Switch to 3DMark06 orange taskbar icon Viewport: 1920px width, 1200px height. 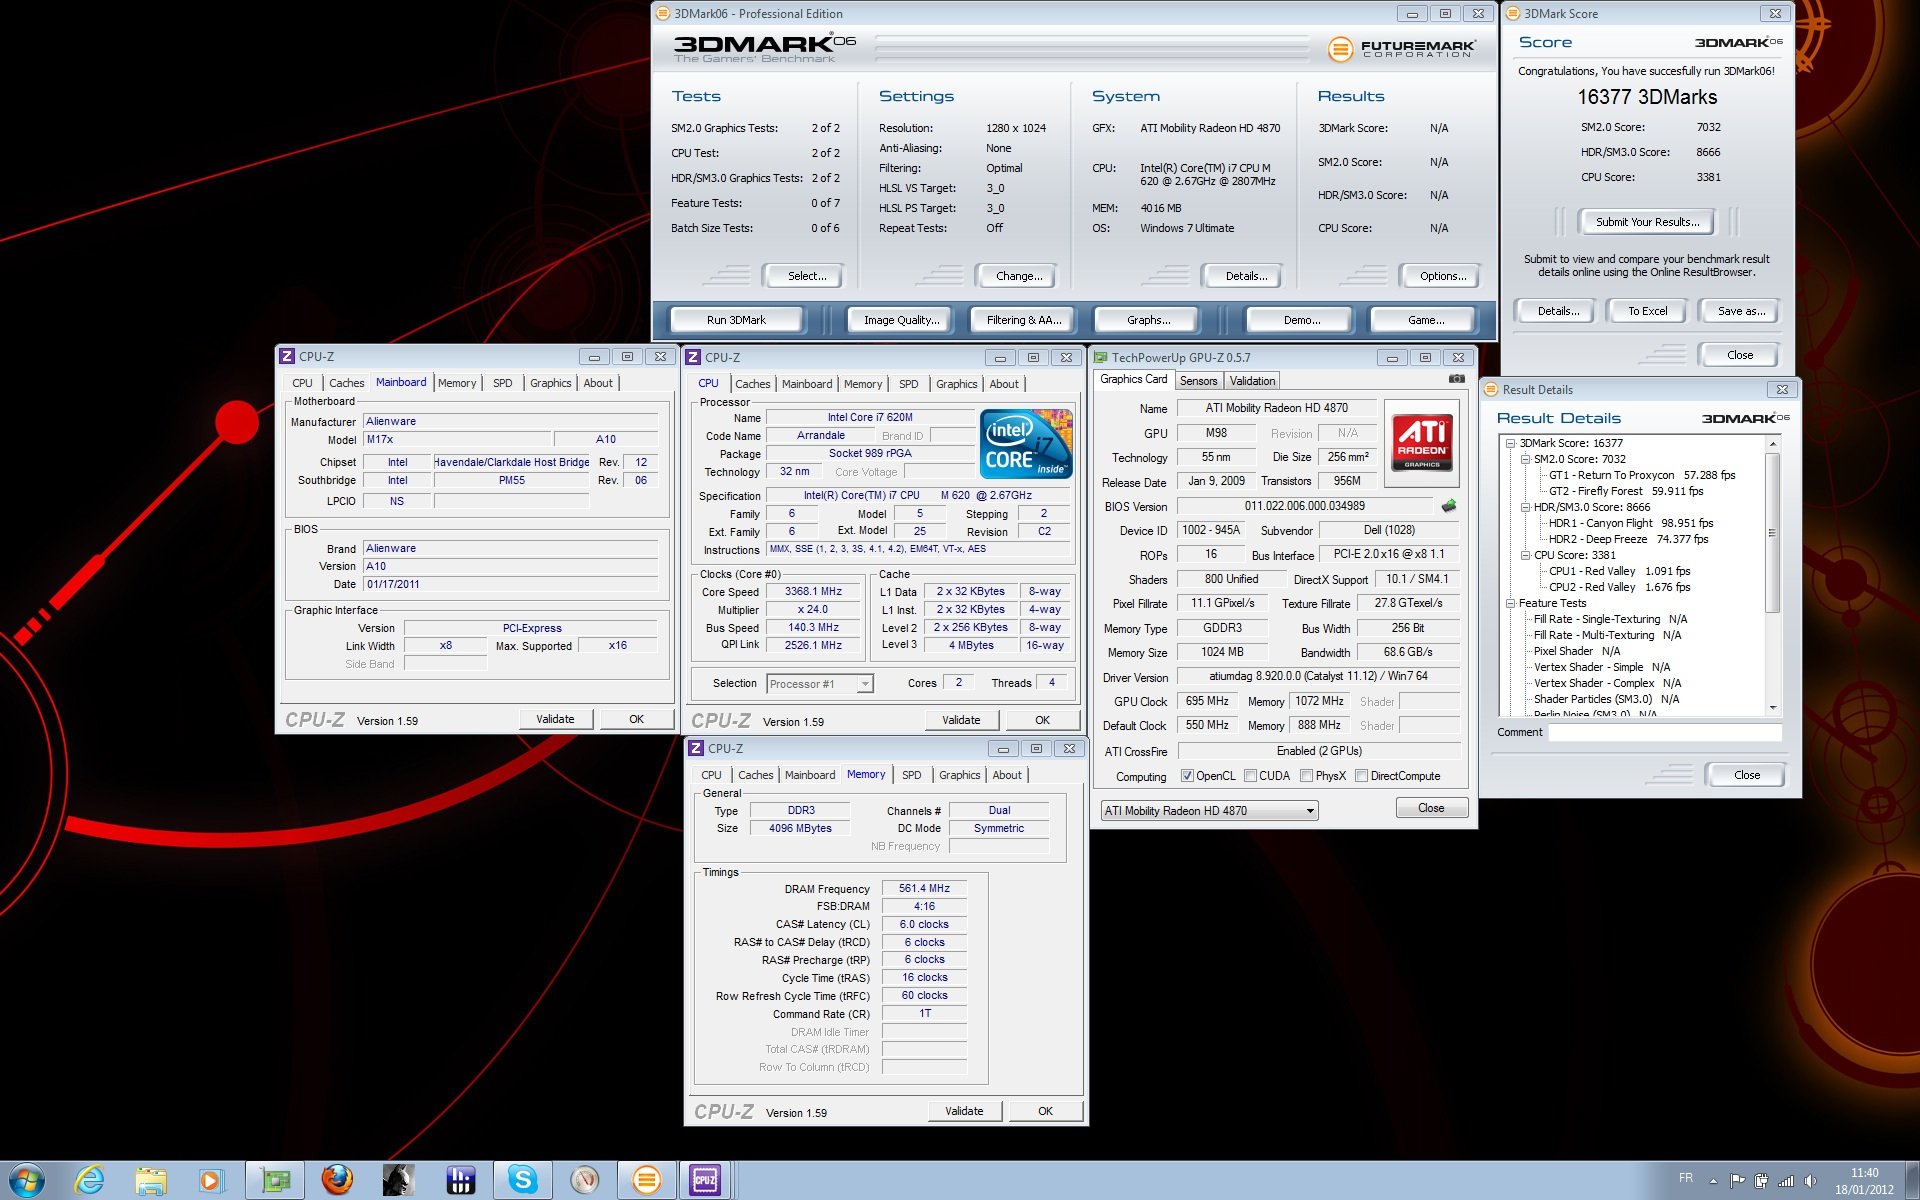coord(646,1181)
